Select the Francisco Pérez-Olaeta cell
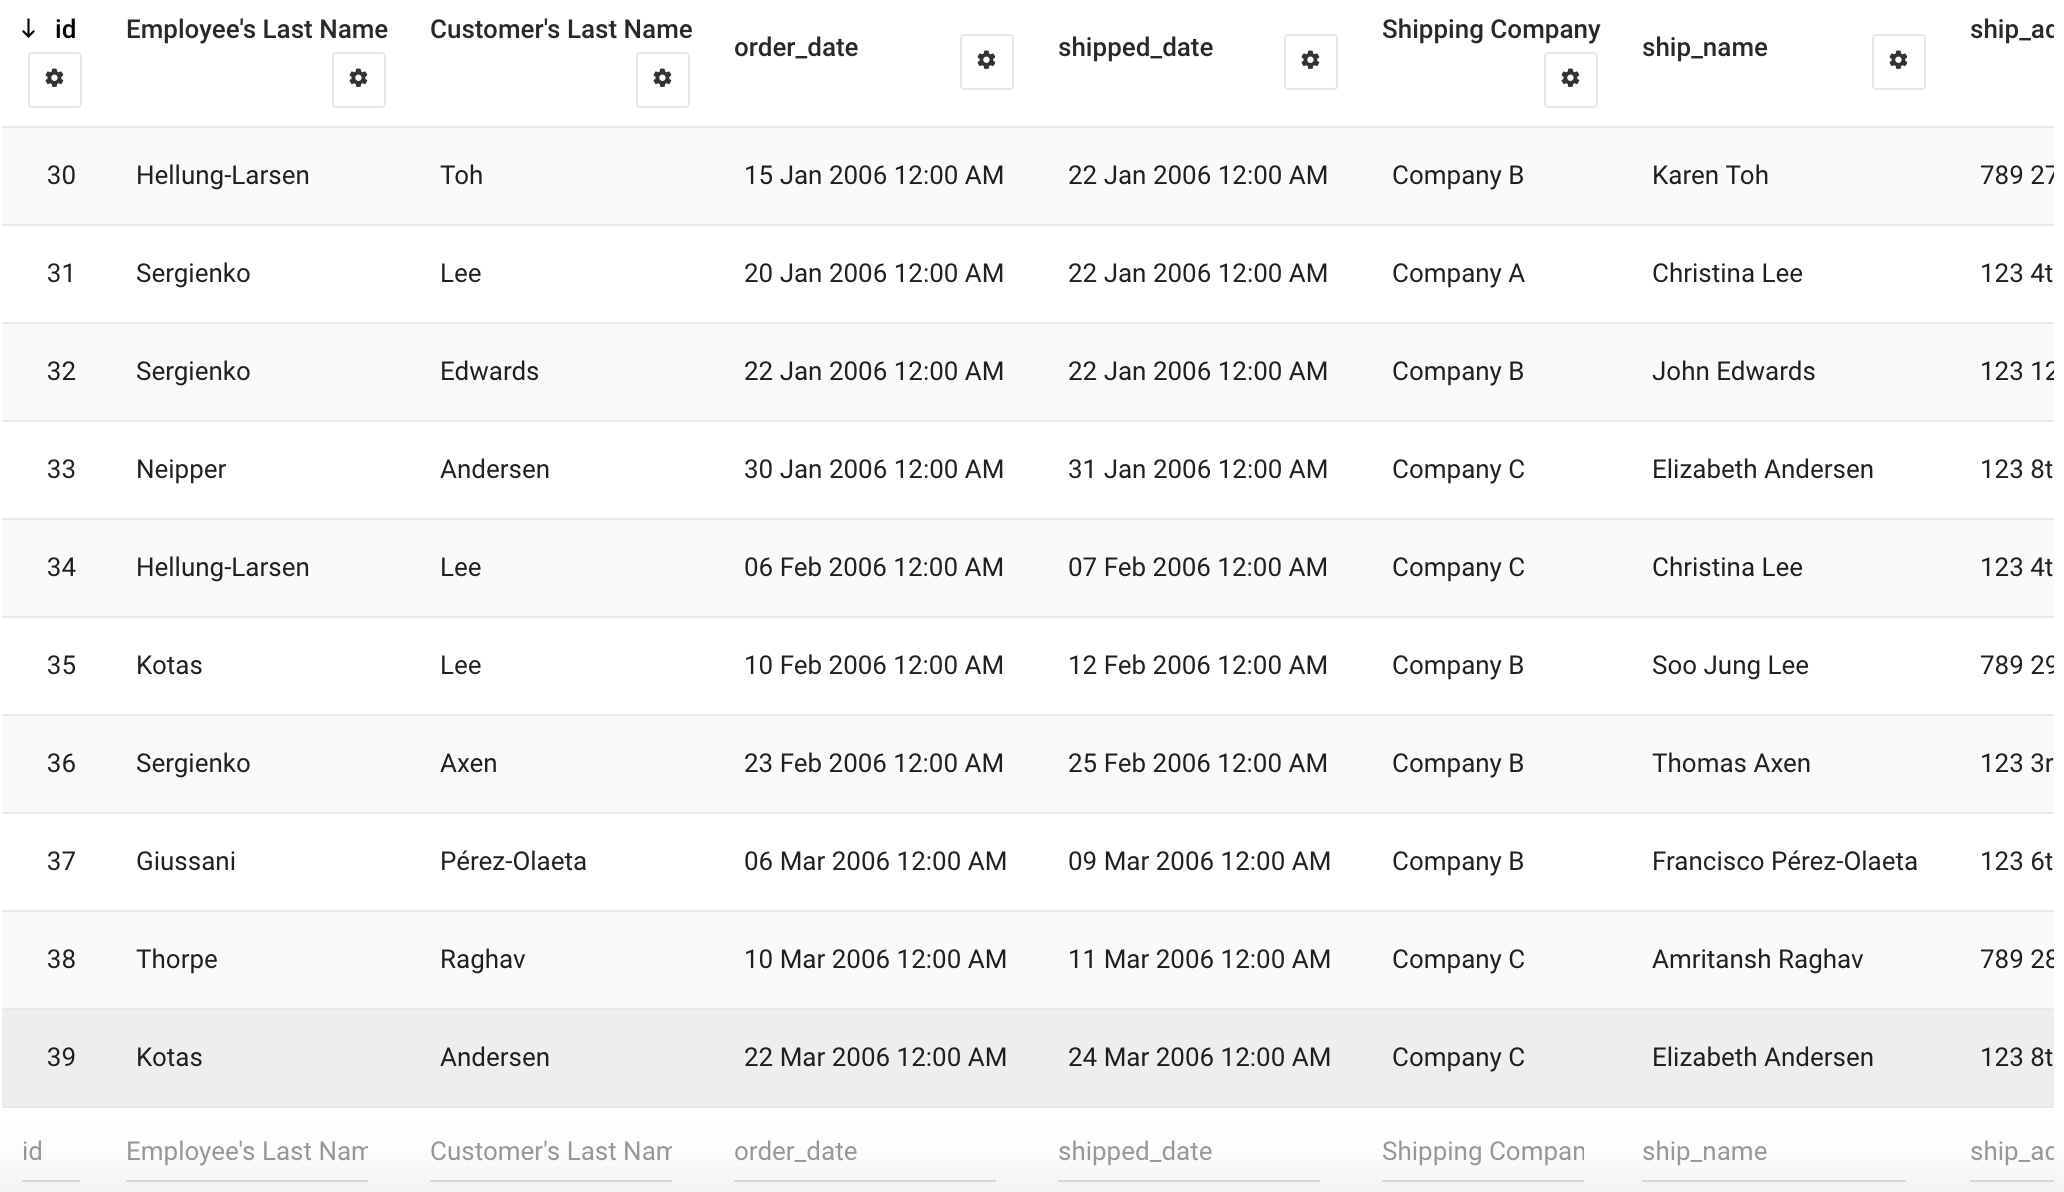 (1784, 861)
